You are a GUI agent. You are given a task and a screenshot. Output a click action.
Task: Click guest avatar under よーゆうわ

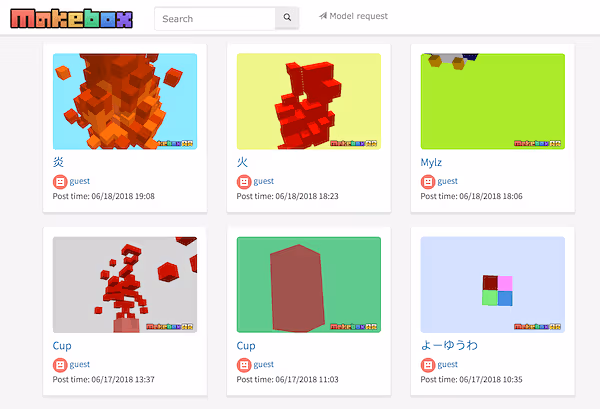[428, 365]
